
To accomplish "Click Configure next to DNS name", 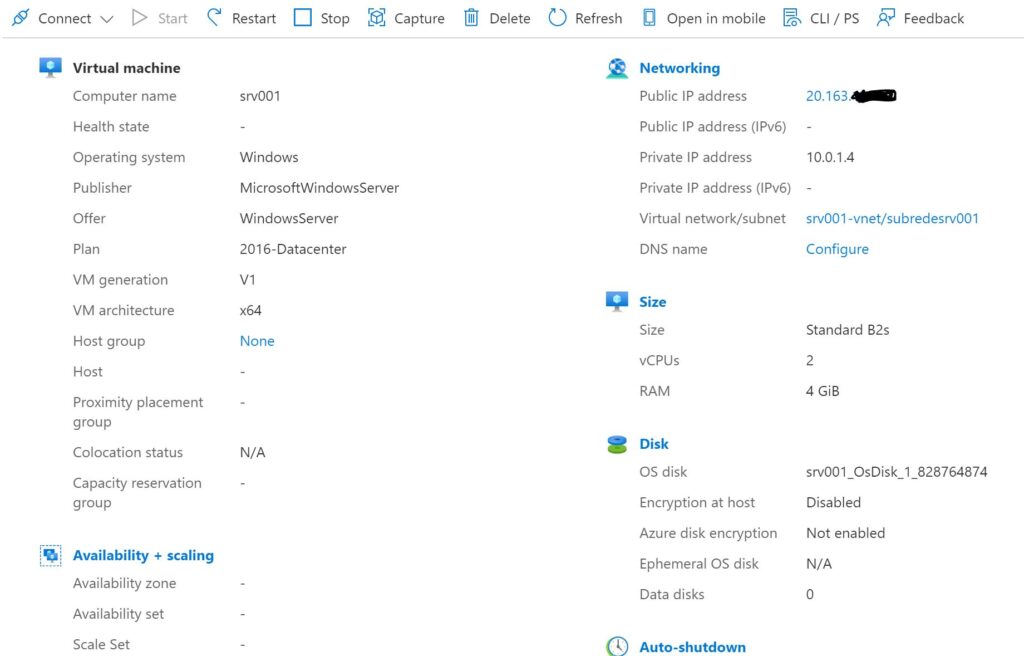I will click(837, 250).
